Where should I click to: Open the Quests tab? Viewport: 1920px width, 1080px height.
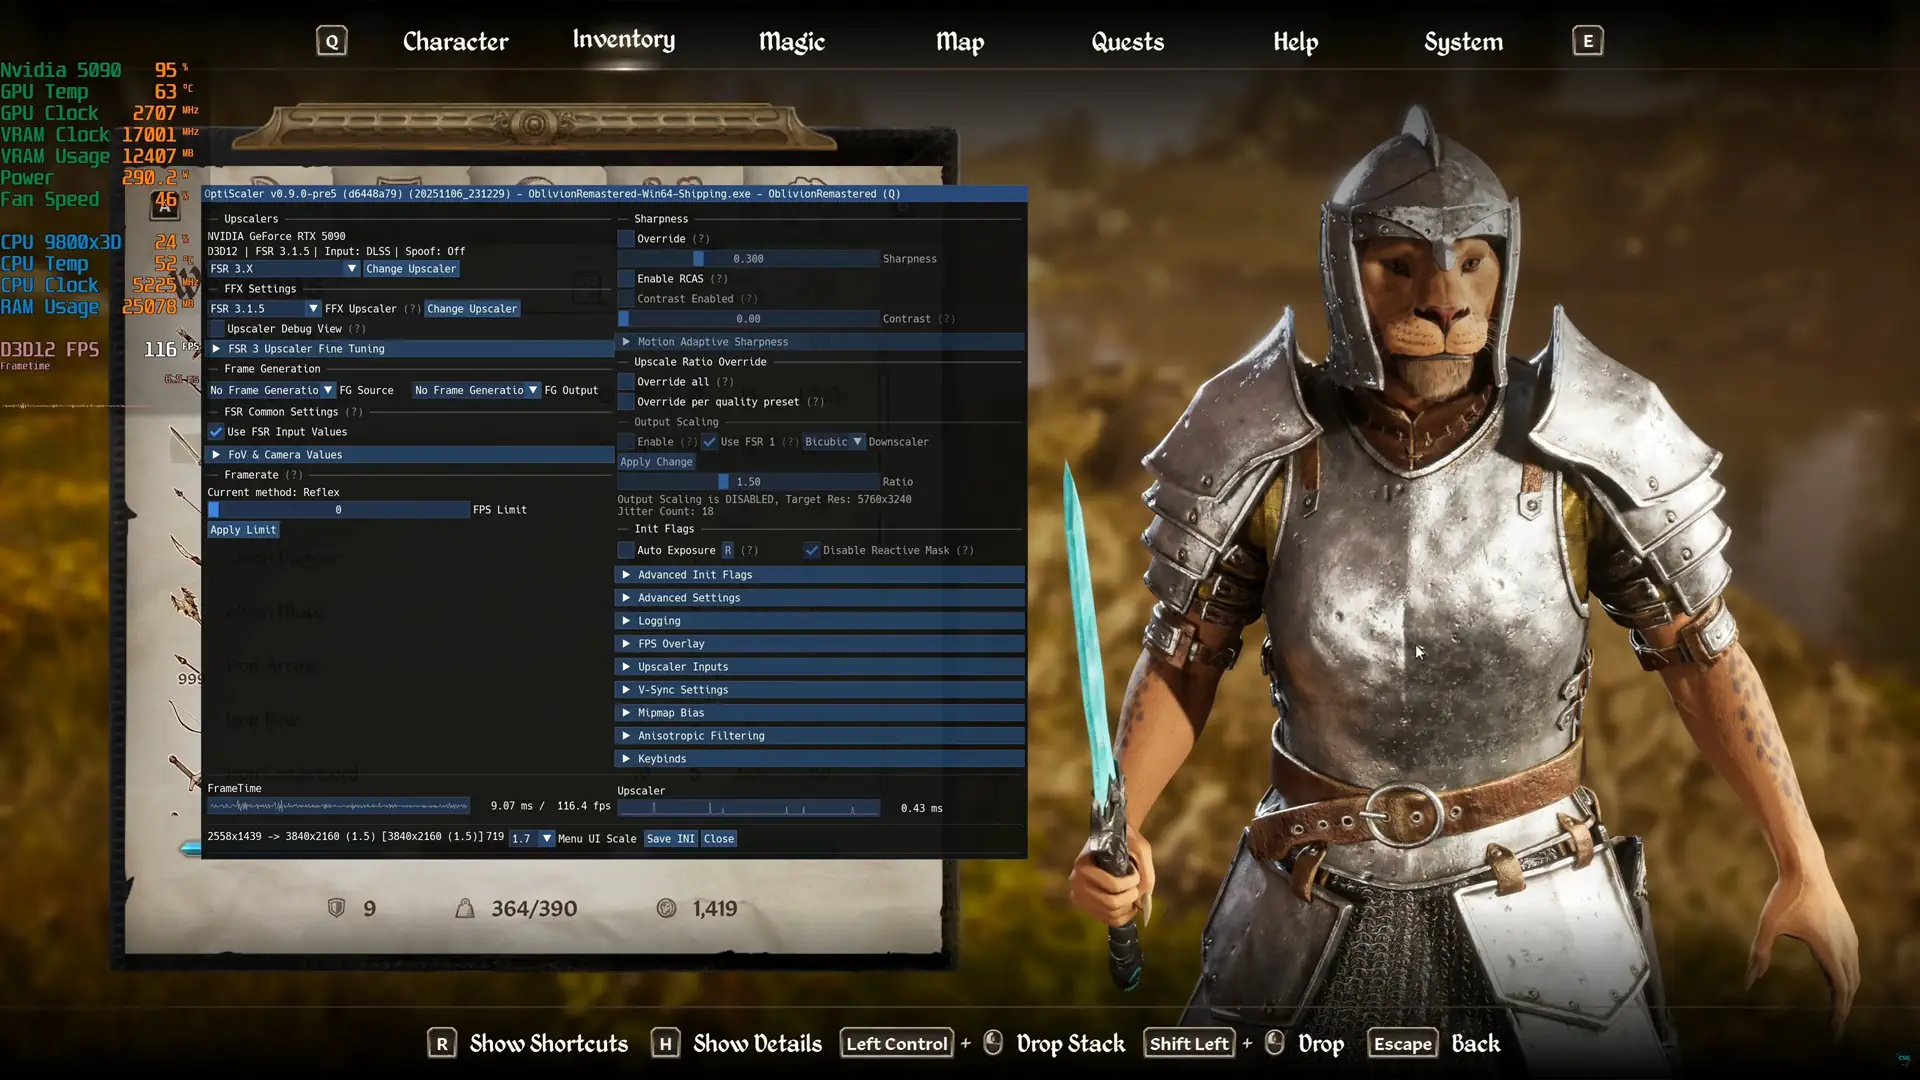pos(1128,42)
